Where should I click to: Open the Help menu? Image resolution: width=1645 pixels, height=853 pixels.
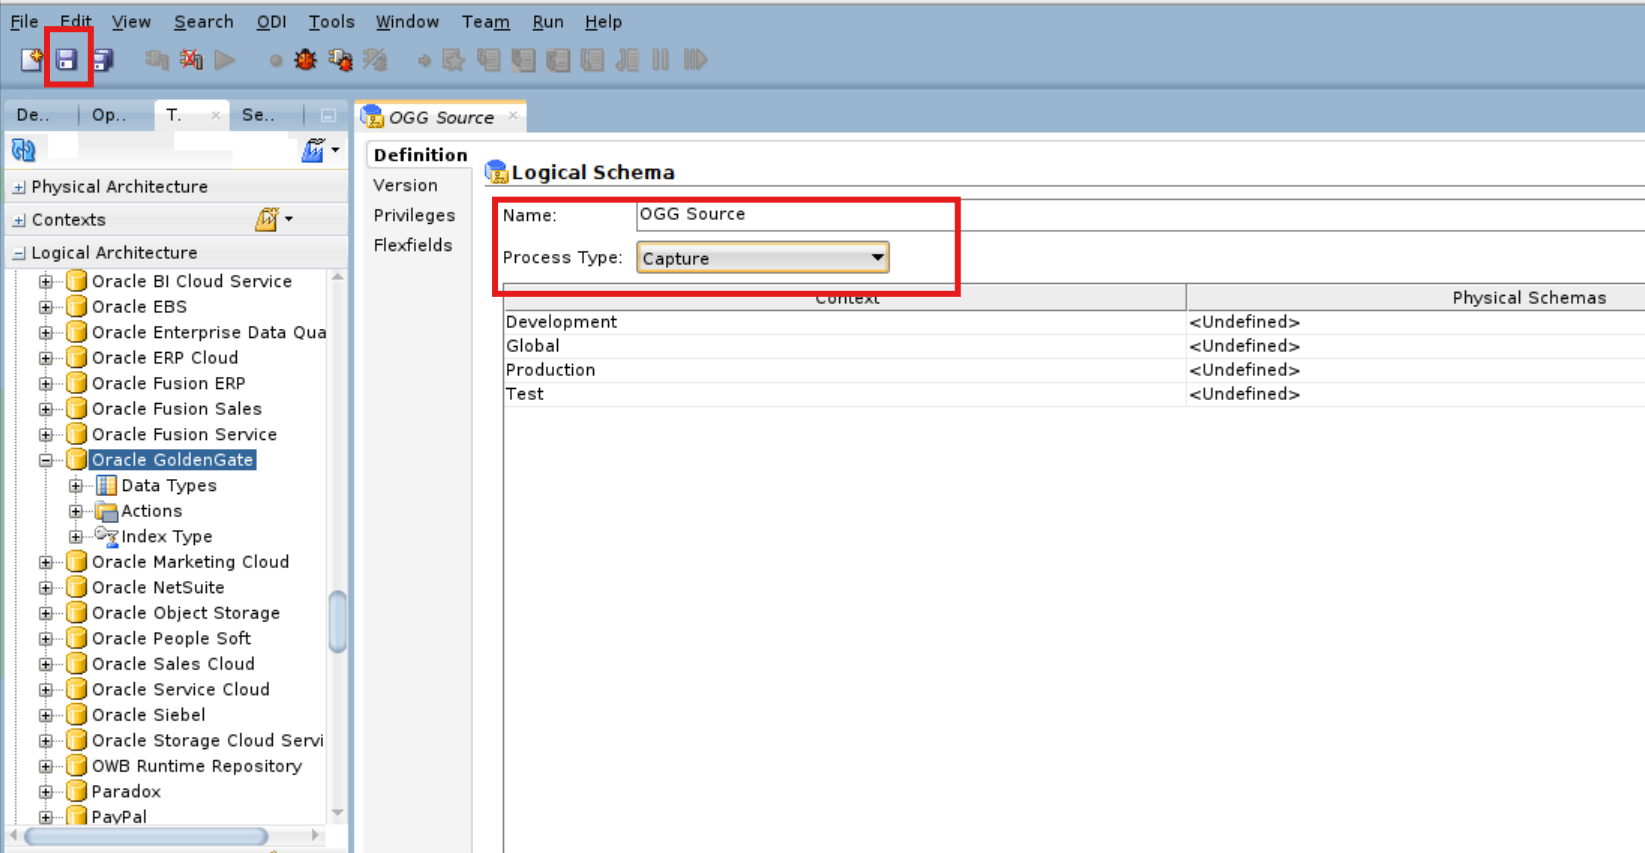coord(603,21)
